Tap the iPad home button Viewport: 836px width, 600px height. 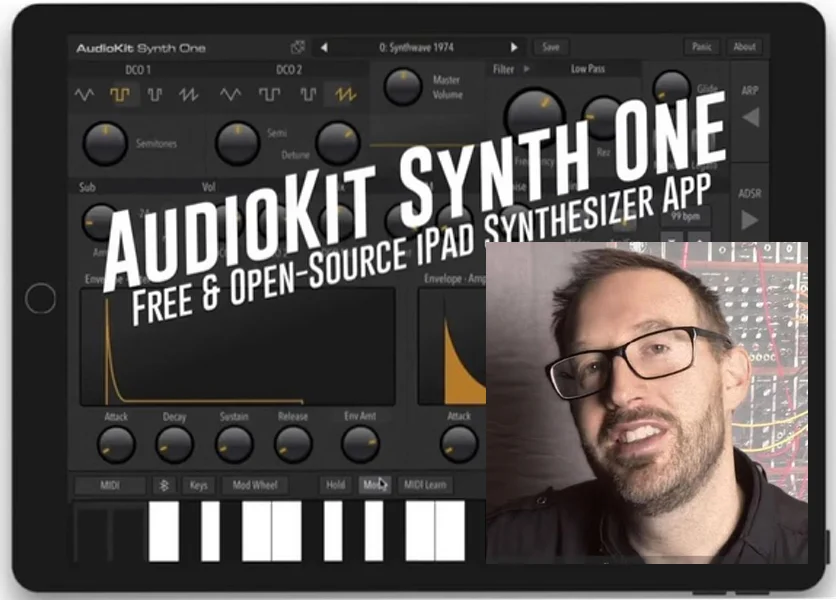tap(40, 299)
